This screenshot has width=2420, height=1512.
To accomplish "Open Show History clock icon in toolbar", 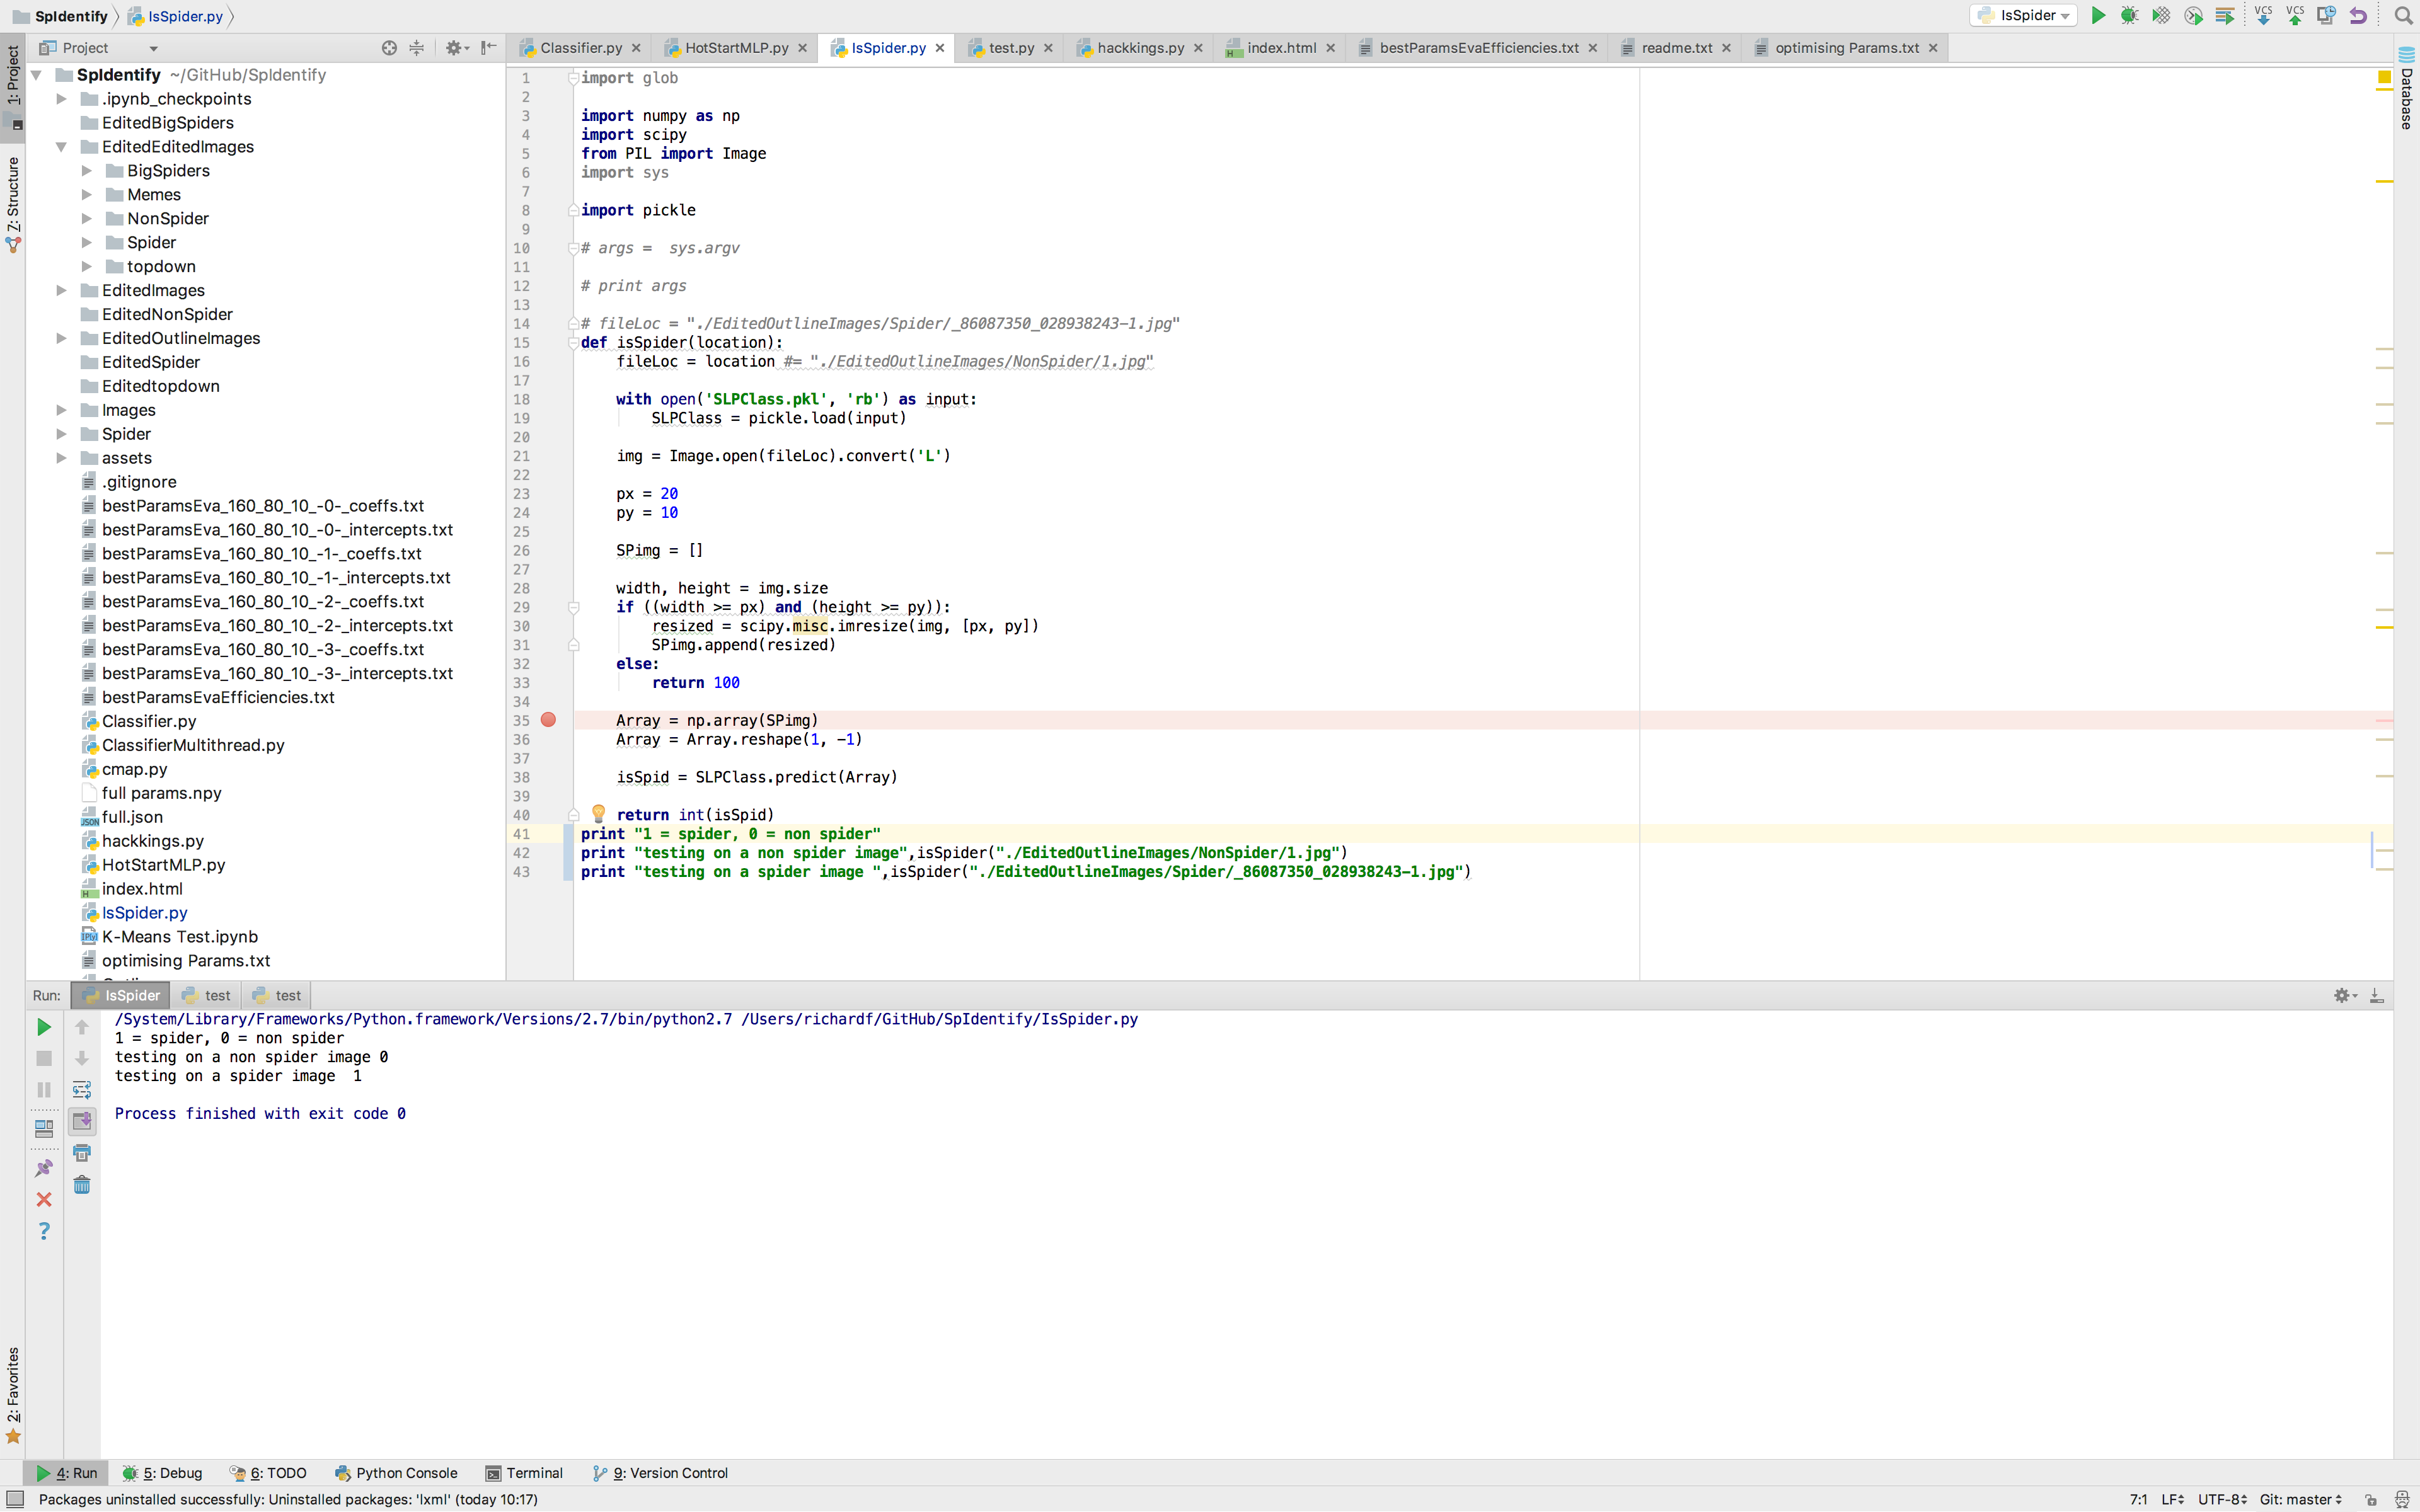I will pyautogui.click(x=2326, y=16).
